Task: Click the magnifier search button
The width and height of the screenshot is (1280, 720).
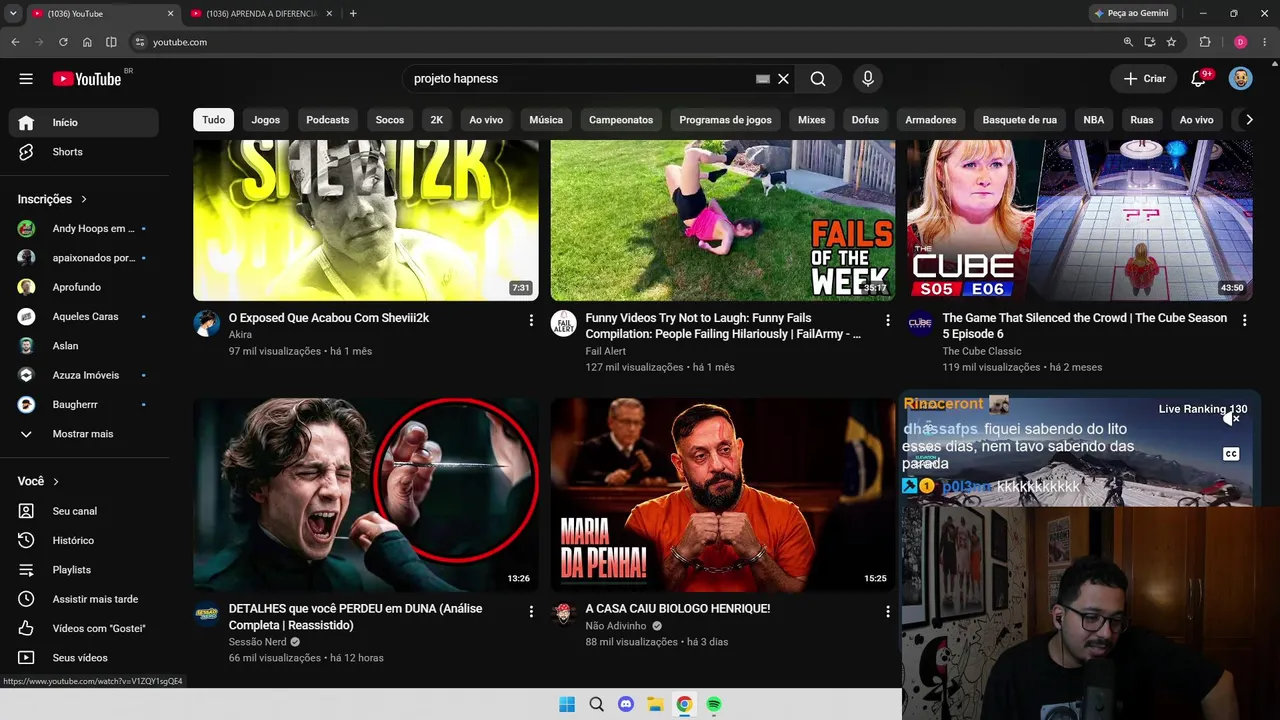Action: 818,79
